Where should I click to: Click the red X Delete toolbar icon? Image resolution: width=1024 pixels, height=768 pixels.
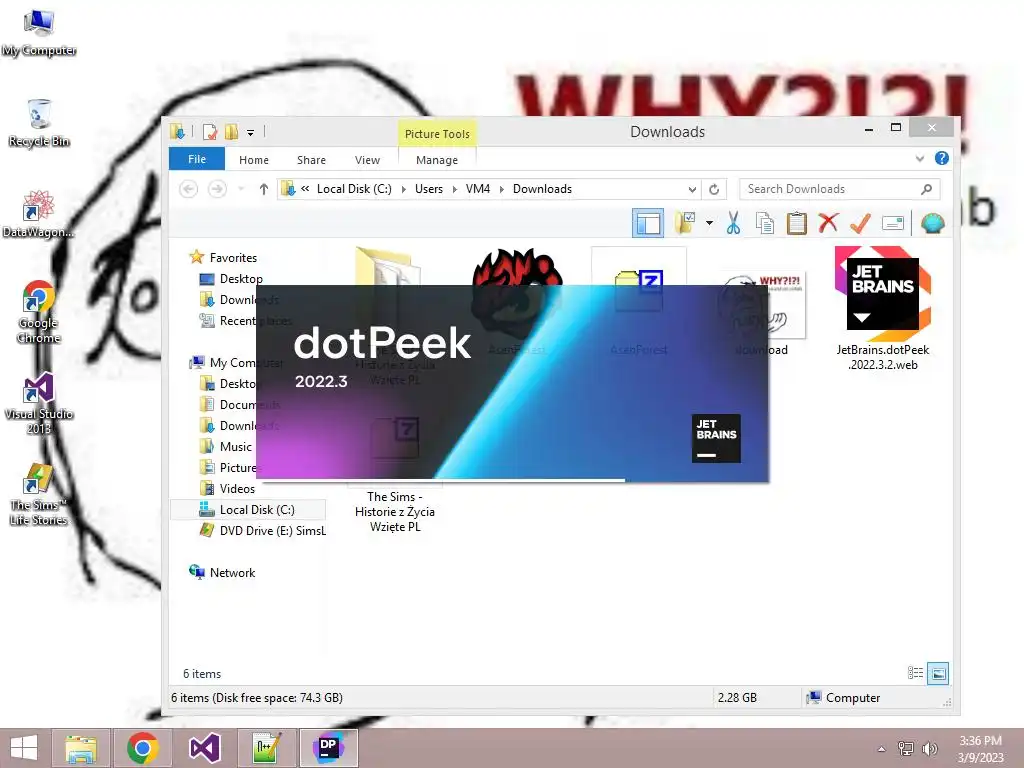(828, 223)
